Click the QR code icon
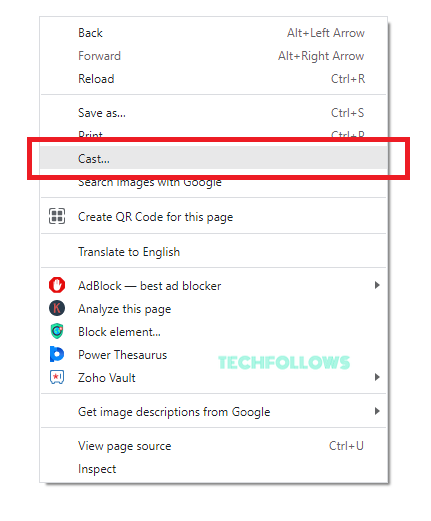Screen dimensions: 431x521 tap(57, 216)
